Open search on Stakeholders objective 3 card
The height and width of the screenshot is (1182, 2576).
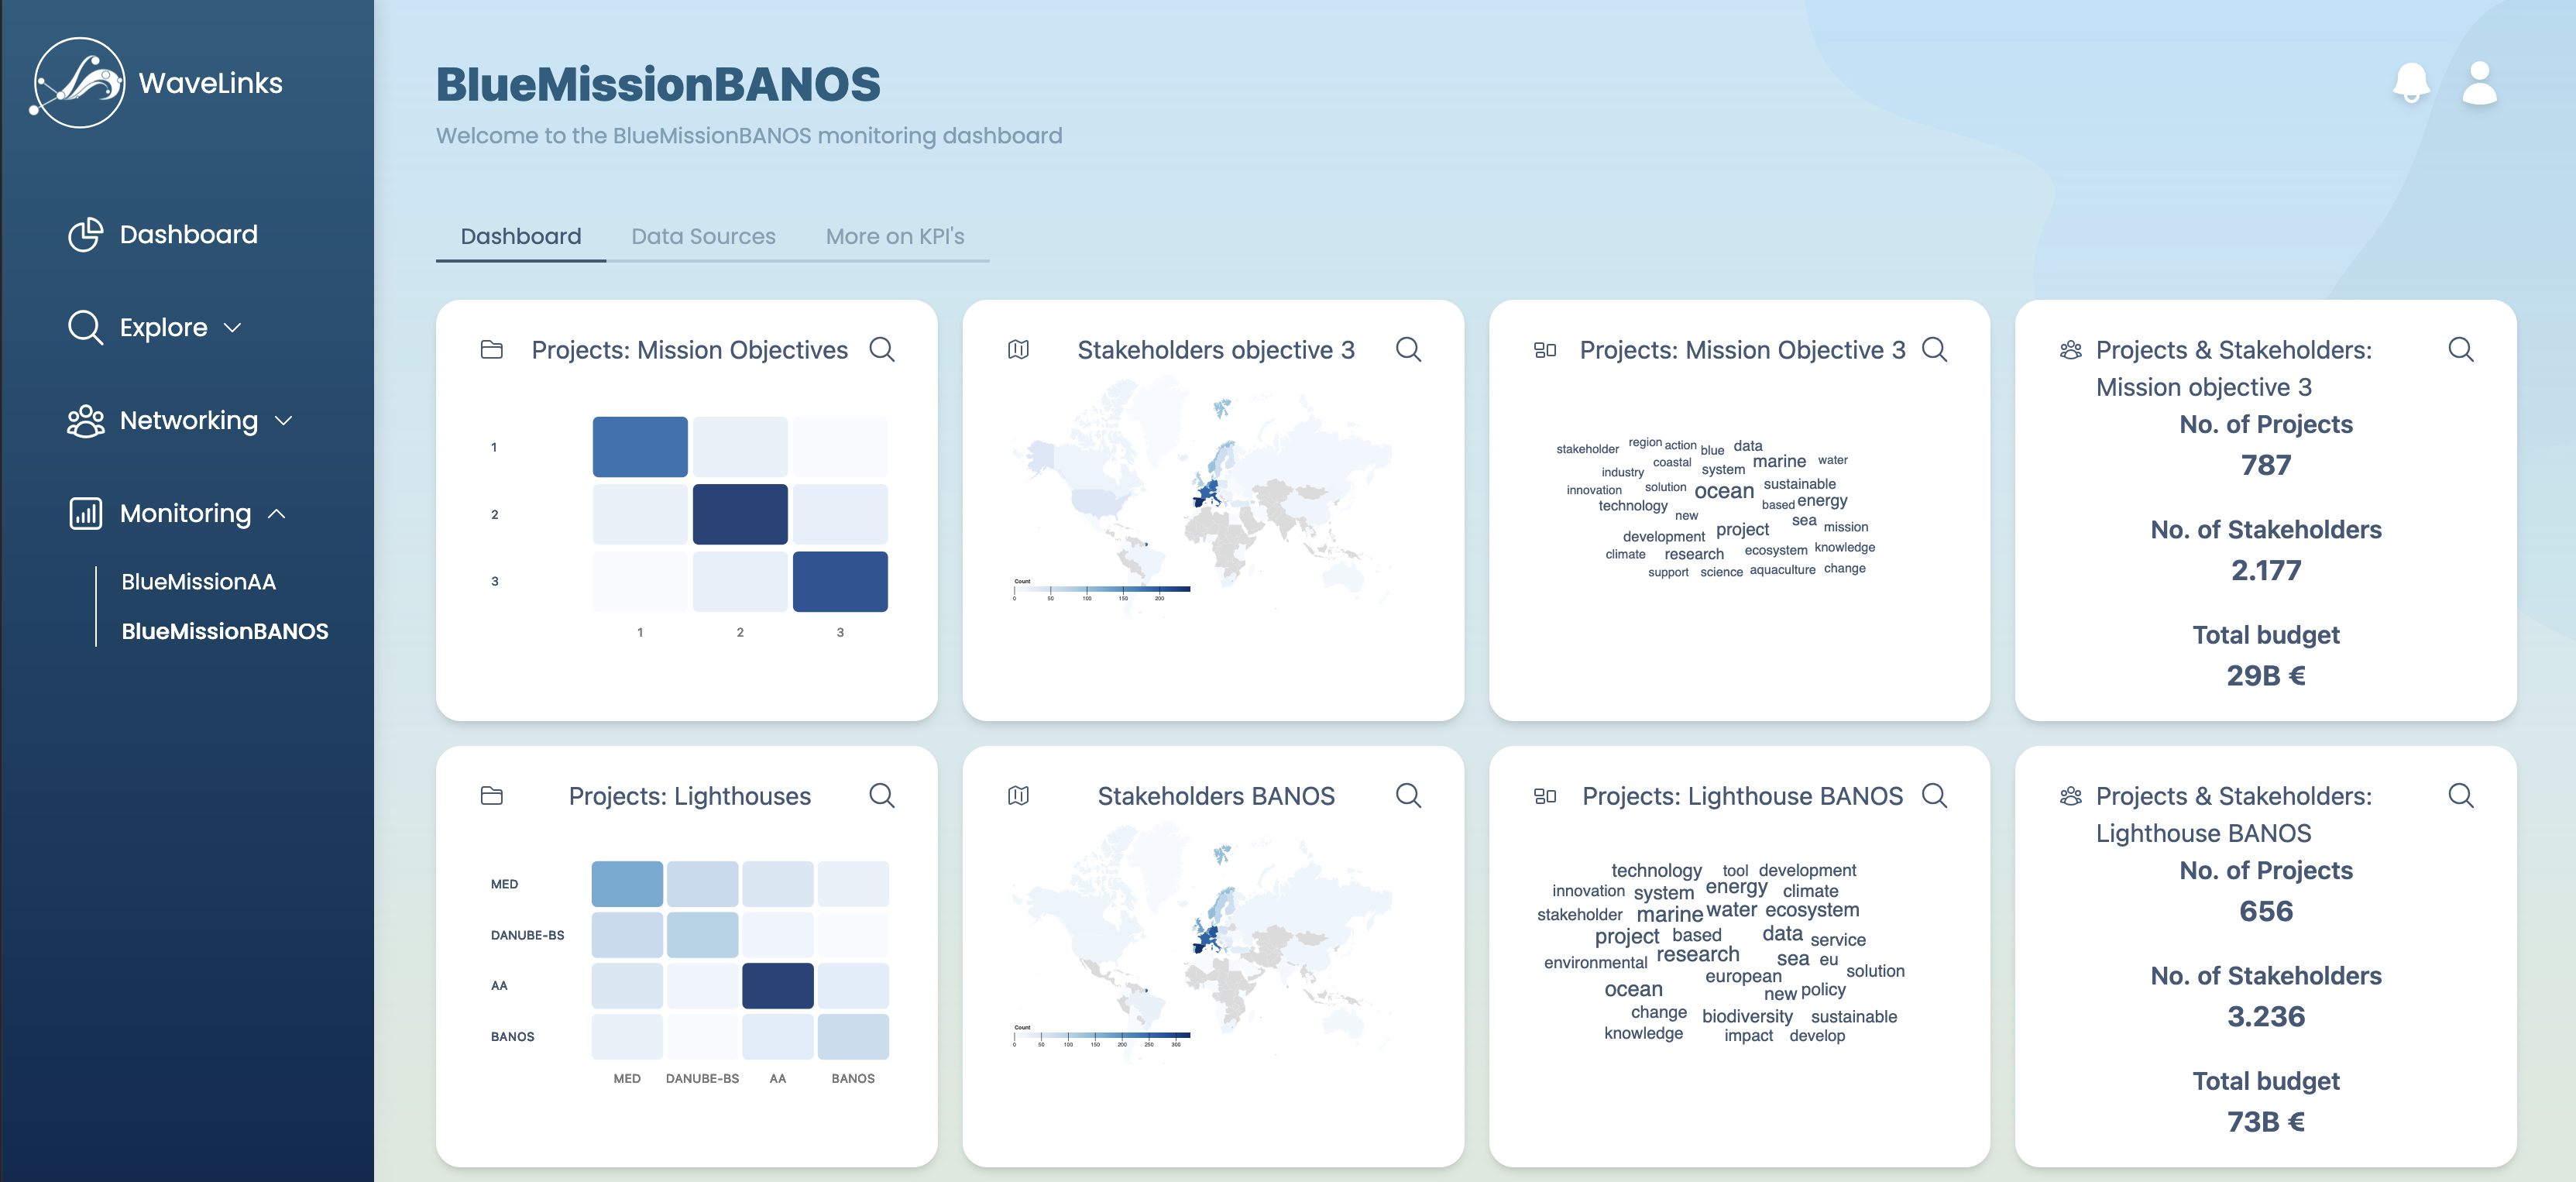click(1408, 350)
